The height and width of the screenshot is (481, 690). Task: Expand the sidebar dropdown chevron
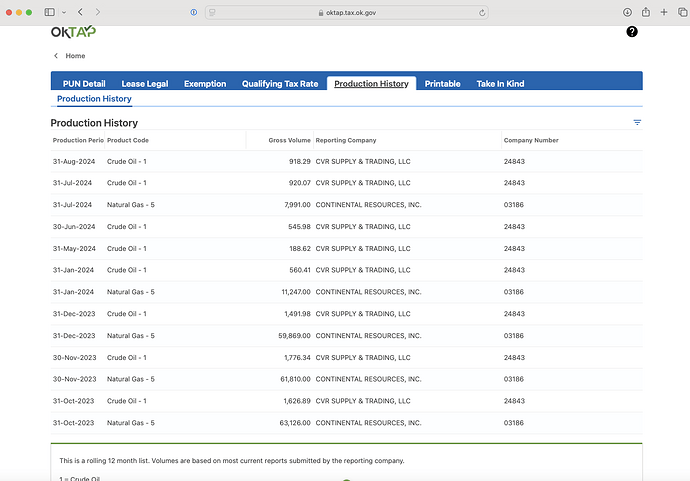click(66, 12)
